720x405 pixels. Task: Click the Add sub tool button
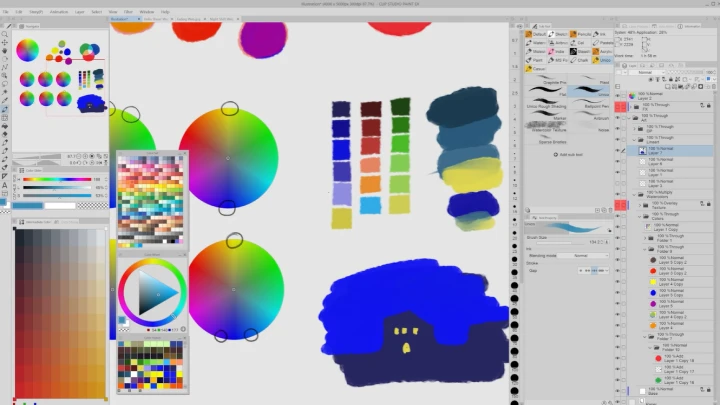coord(568,155)
